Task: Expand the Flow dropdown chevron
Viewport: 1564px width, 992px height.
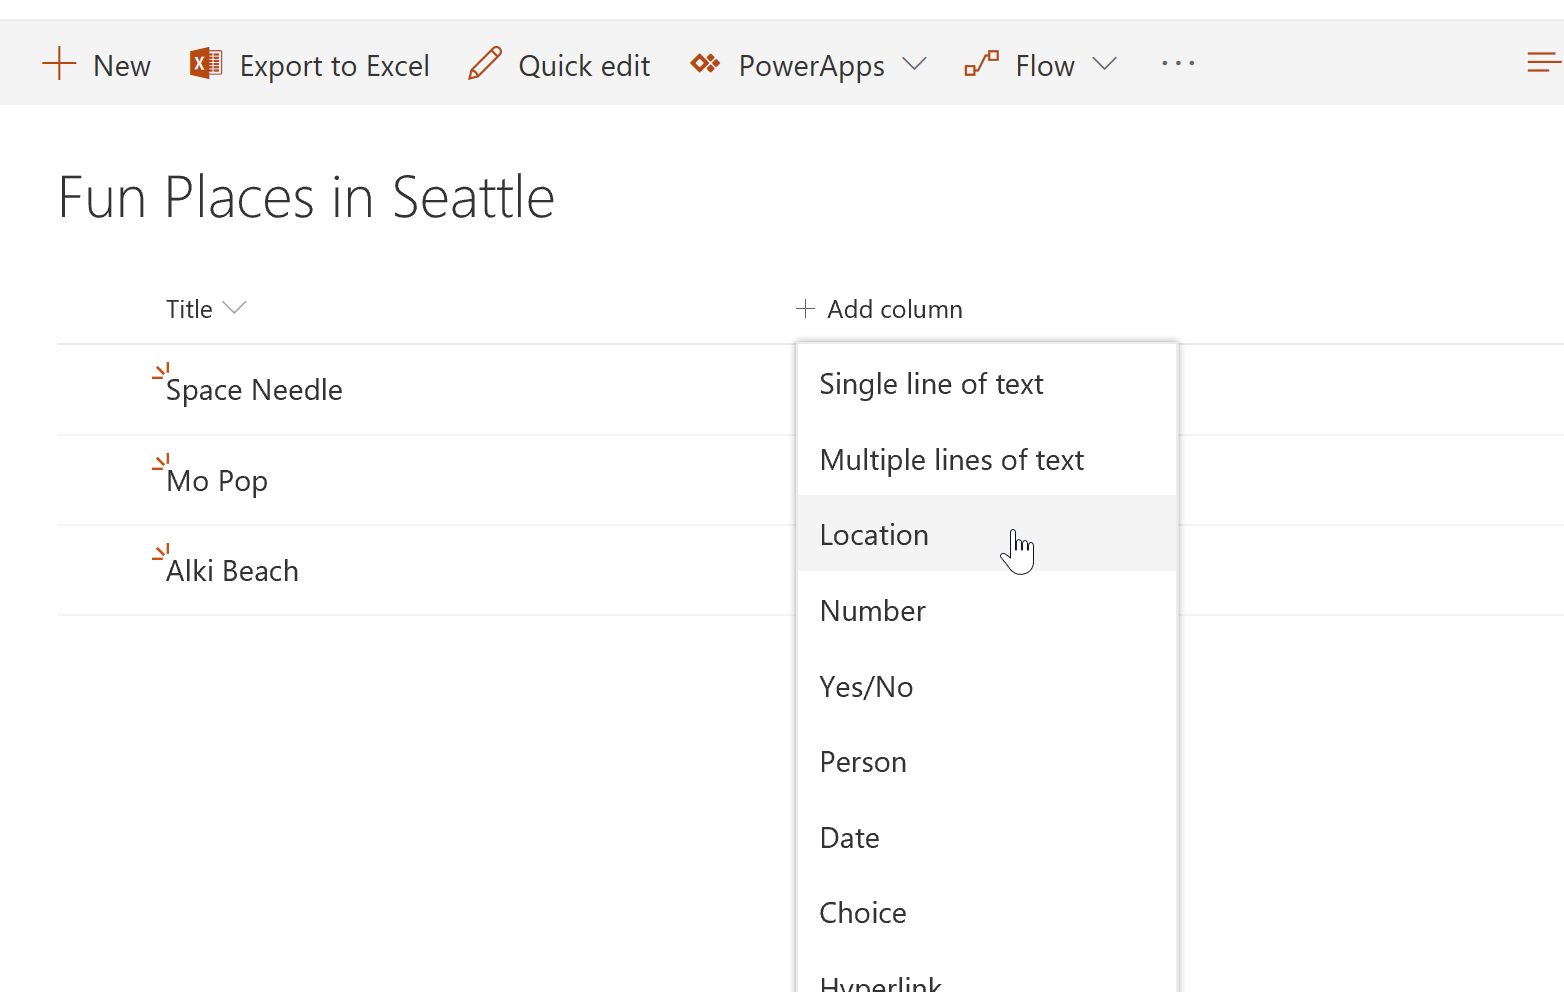Action: tap(1106, 63)
